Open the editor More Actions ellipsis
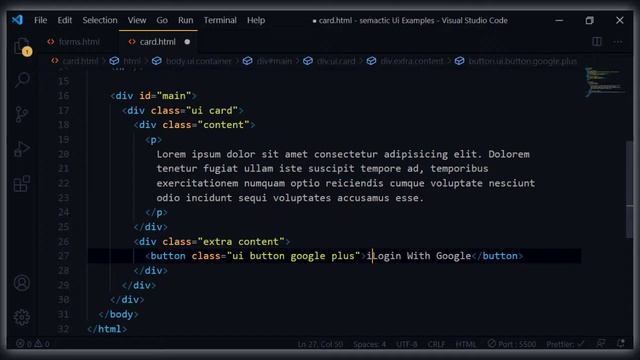The width and height of the screenshot is (640, 360). pyautogui.click(x=618, y=41)
